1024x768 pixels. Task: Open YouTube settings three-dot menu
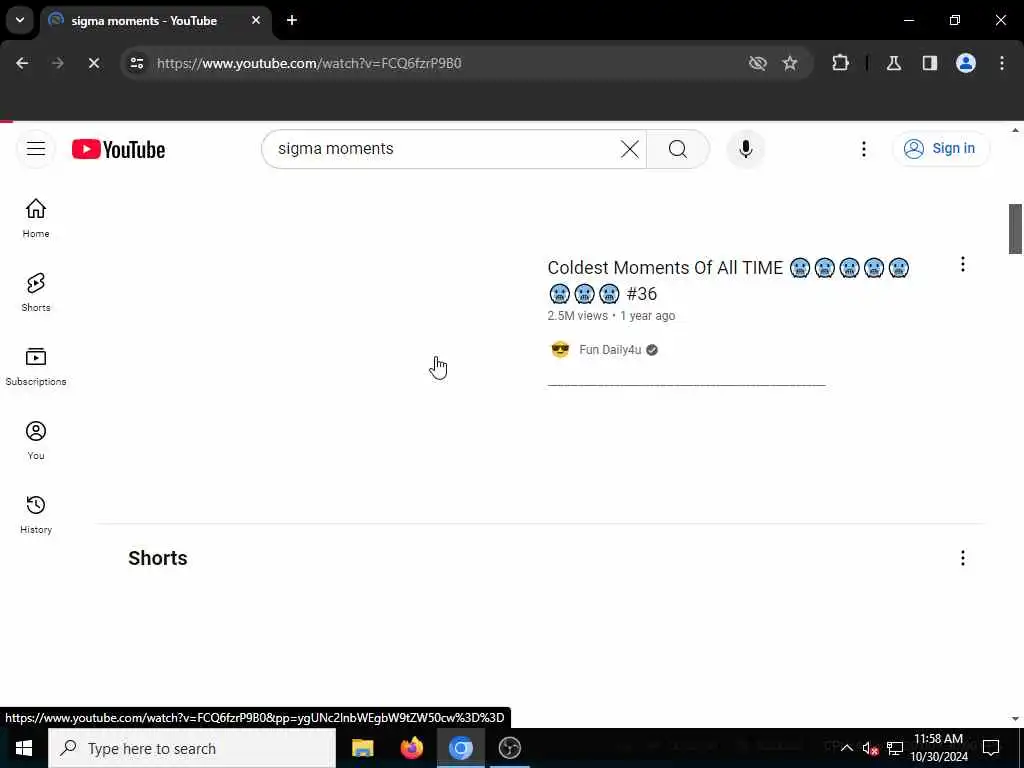863,149
